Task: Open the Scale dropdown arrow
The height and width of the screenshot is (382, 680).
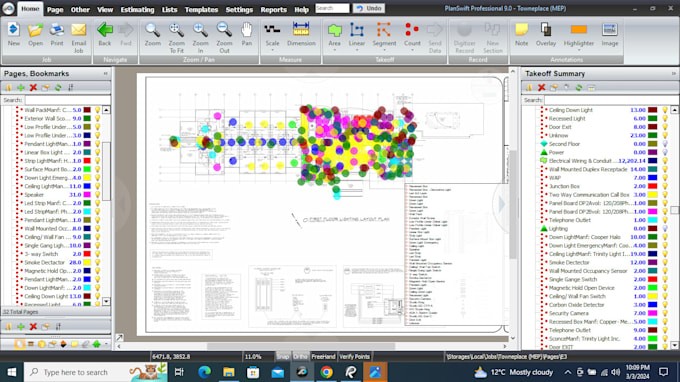Action: [x=272, y=50]
